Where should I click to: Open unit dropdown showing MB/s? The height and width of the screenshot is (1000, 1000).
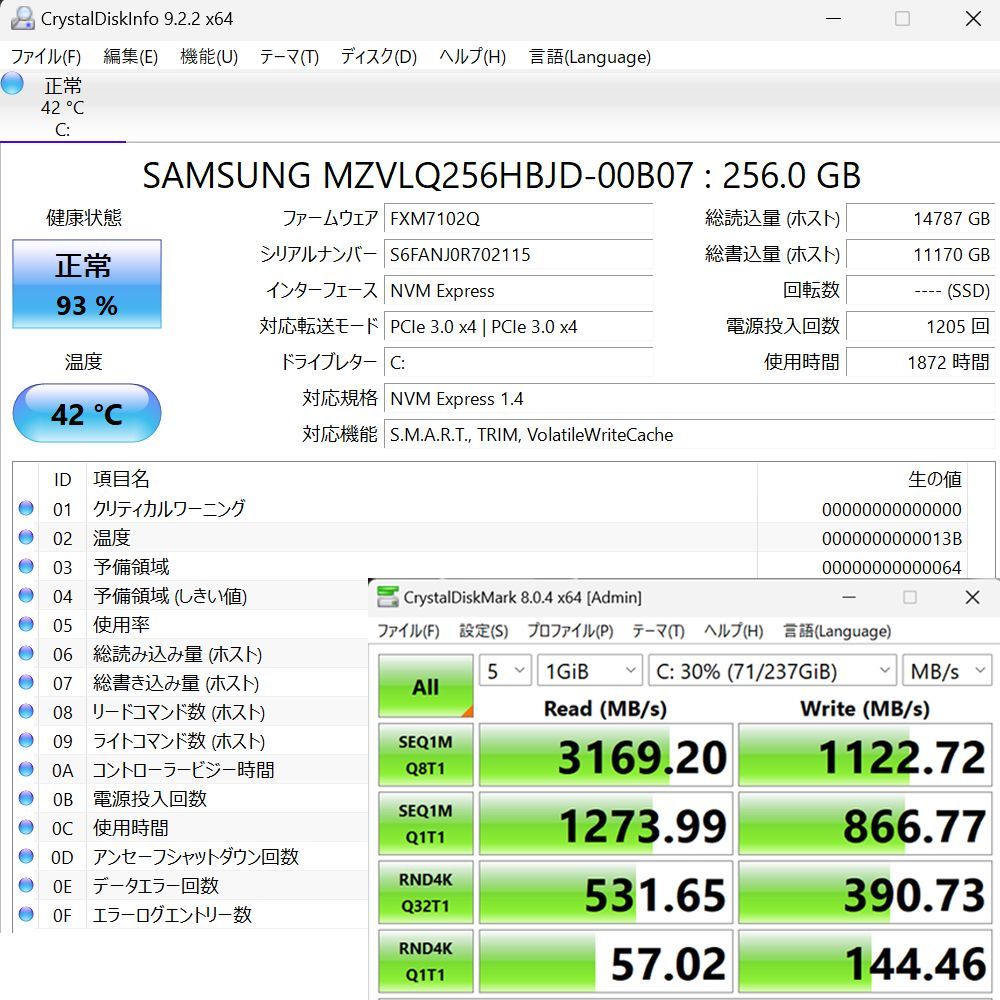(x=947, y=671)
